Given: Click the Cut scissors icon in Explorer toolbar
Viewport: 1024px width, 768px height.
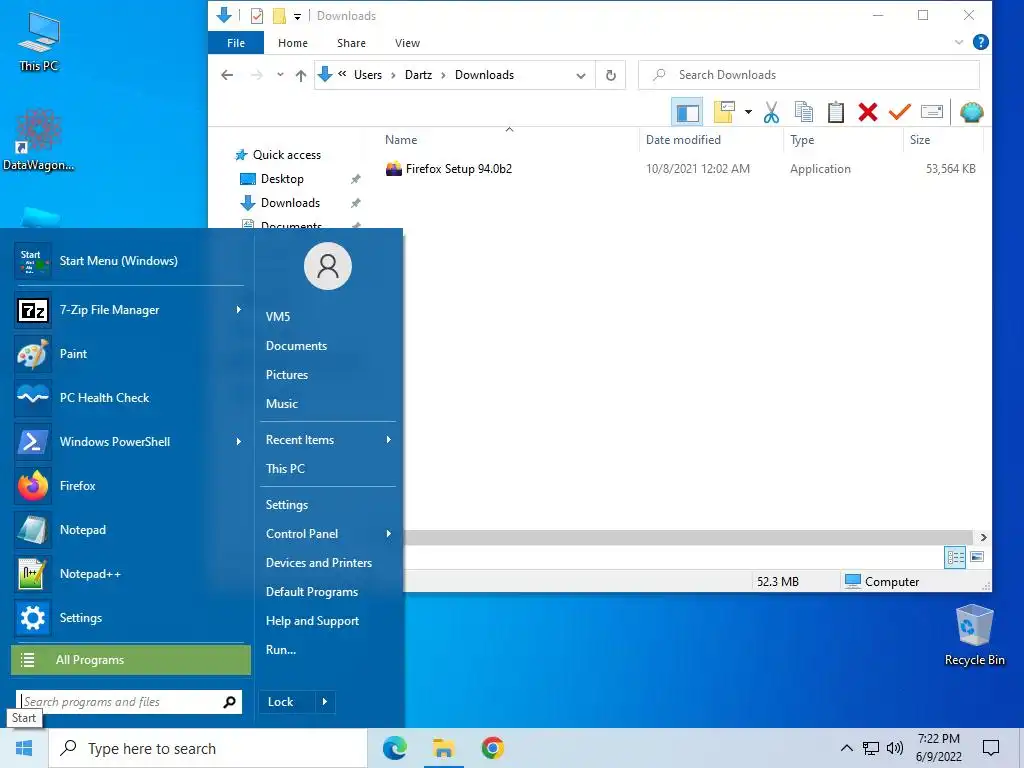Looking at the screenshot, I should tap(771, 112).
